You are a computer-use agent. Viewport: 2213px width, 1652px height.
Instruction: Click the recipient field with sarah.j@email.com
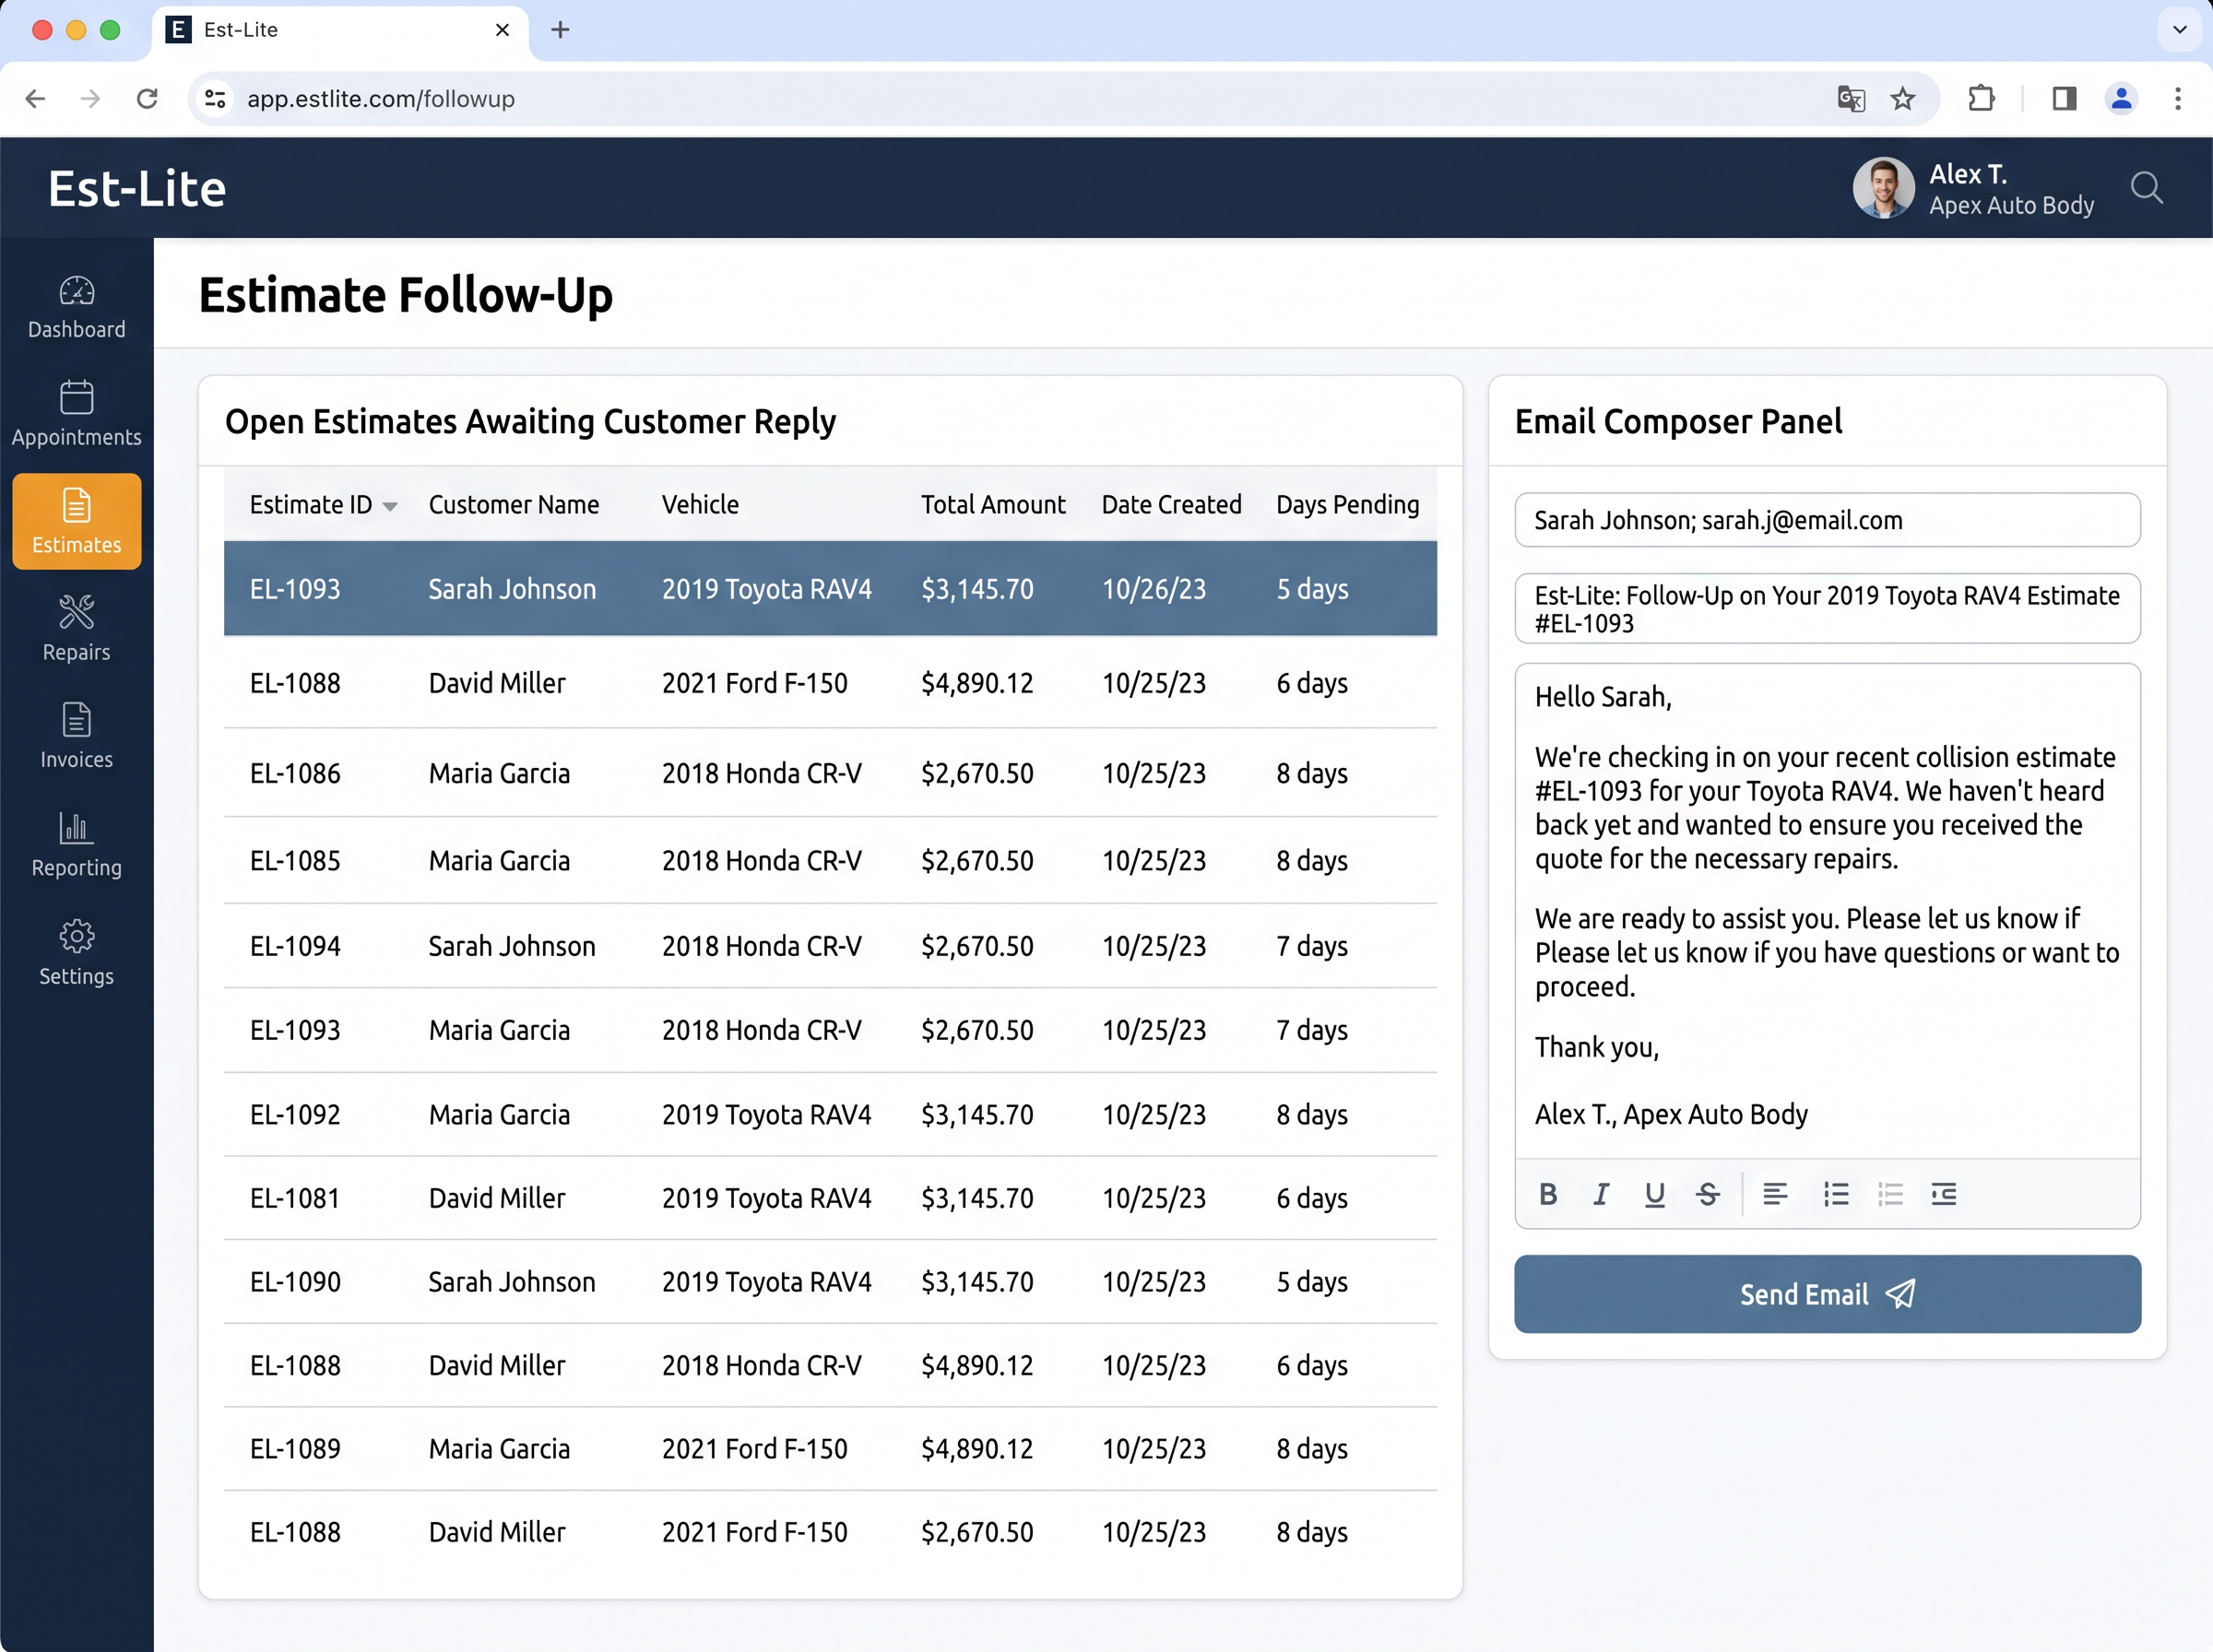(1827, 520)
